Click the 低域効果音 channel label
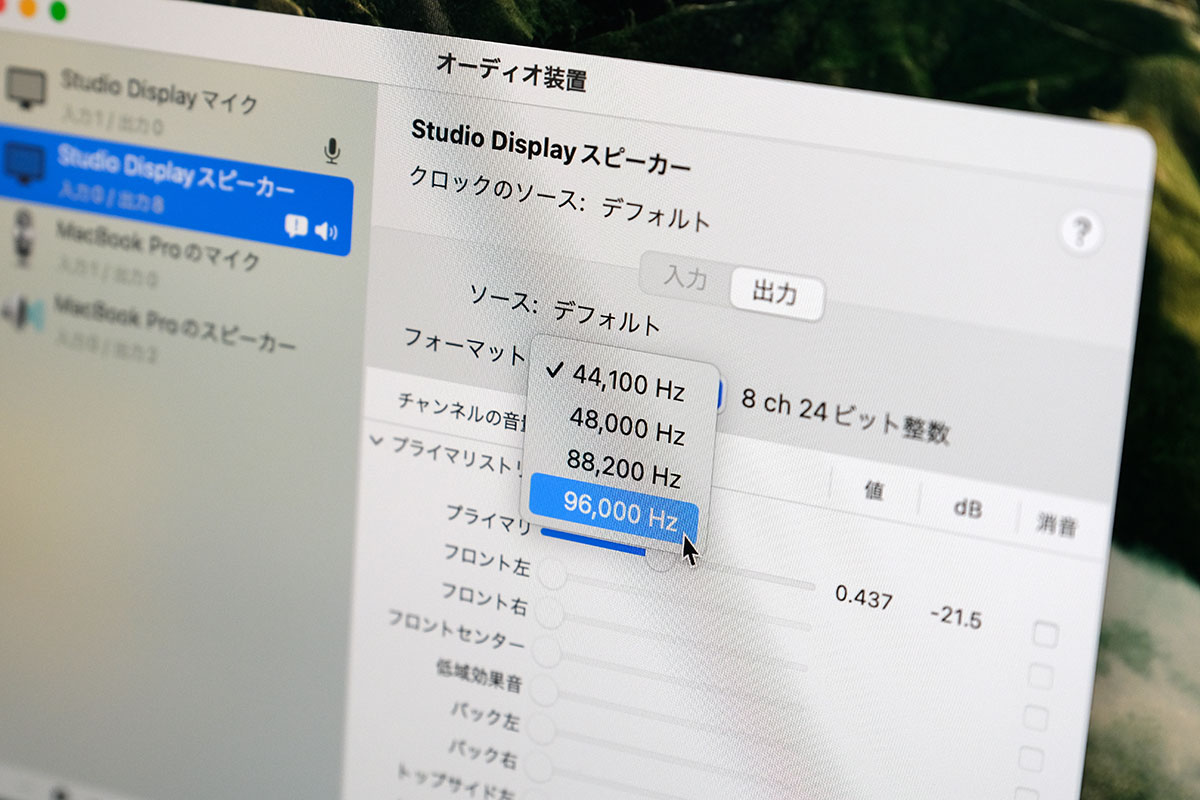Viewport: 1200px width, 800px height. [479, 675]
